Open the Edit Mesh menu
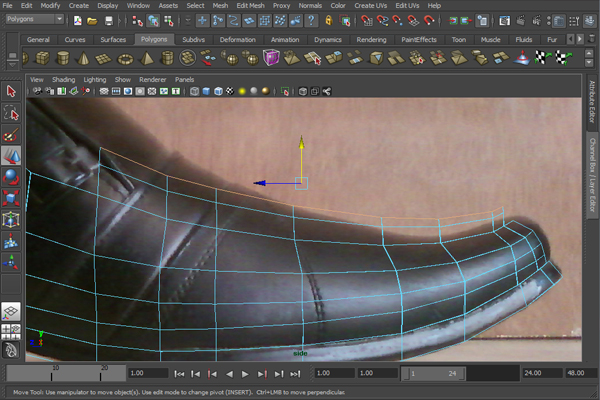 [x=250, y=5]
